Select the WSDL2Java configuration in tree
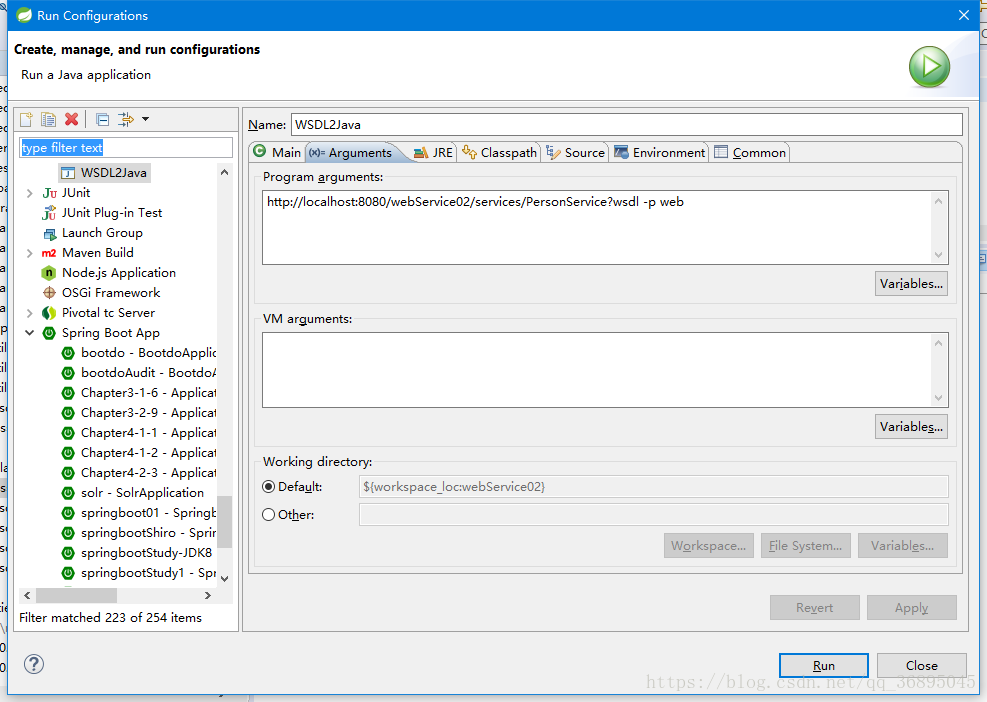Screen dimensions: 987x702 [105, 173]
